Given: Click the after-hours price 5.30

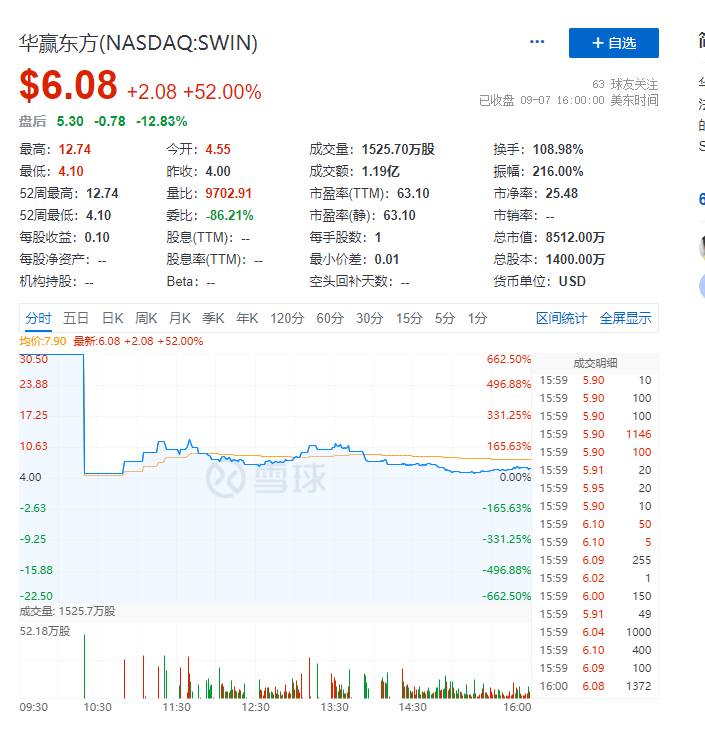Looking at the screenshot, I should tap(70, 121).
